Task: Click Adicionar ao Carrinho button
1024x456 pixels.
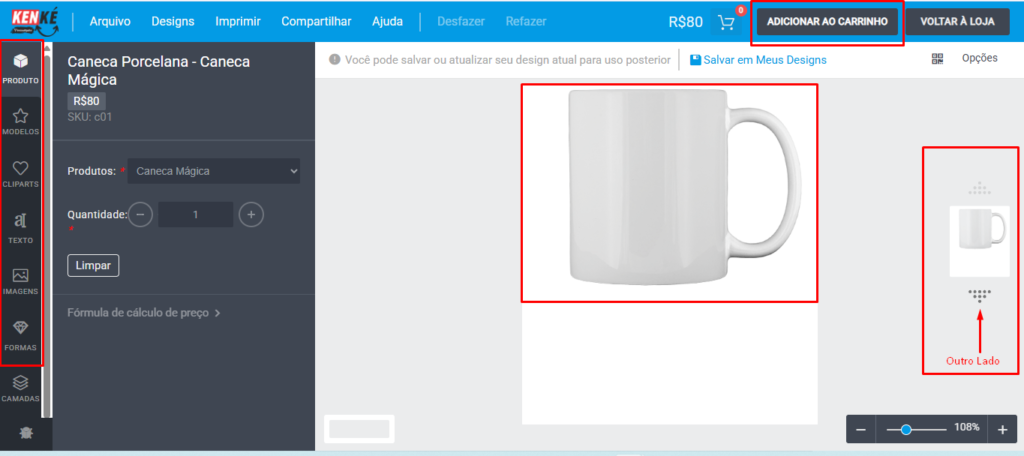Action: (x=827, y=22)
